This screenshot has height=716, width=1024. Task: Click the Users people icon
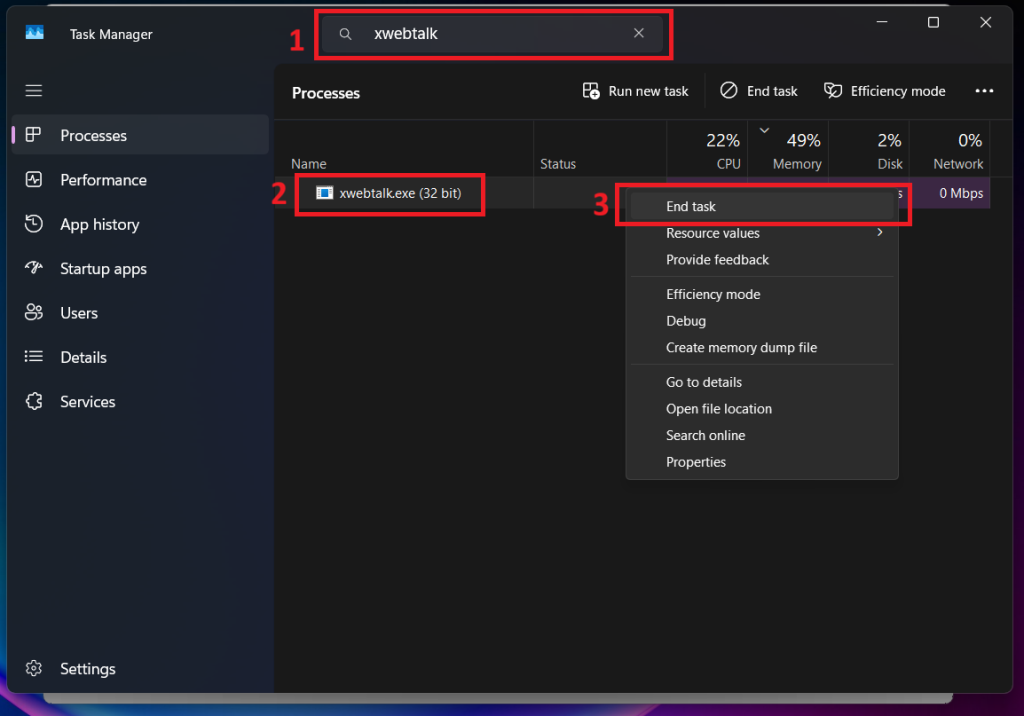[33, 312]
